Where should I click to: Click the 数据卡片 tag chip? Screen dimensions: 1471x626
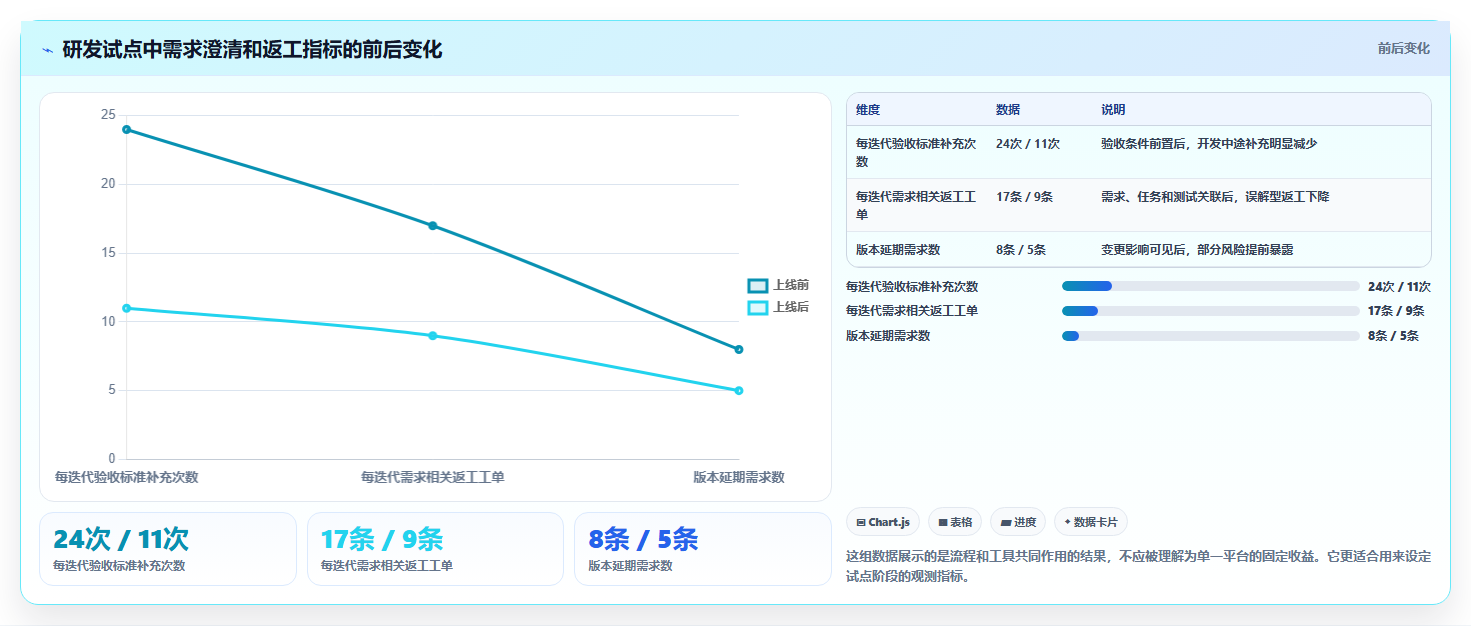(x=1091, y=522)
